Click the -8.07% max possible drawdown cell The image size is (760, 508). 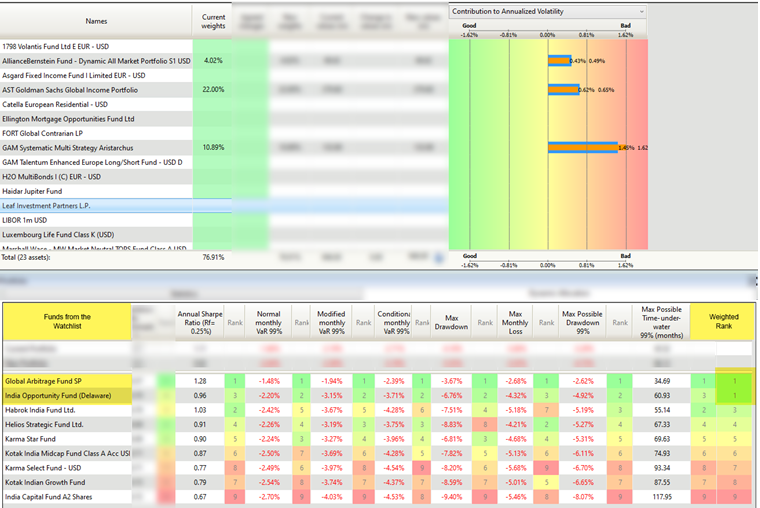pyautogui.click(x=583, y=497)
